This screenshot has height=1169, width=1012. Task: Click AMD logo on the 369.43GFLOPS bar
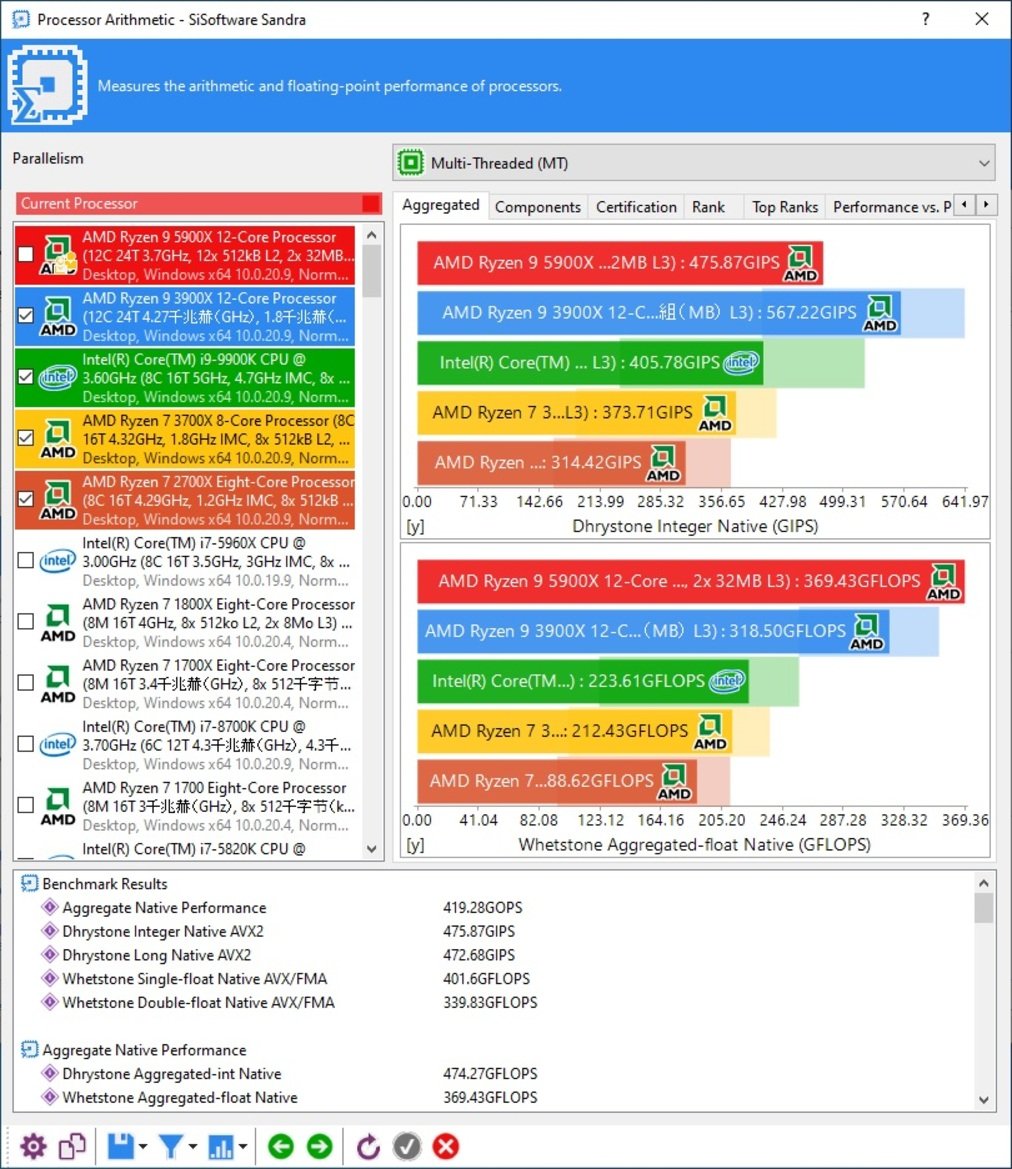(943, 582)
